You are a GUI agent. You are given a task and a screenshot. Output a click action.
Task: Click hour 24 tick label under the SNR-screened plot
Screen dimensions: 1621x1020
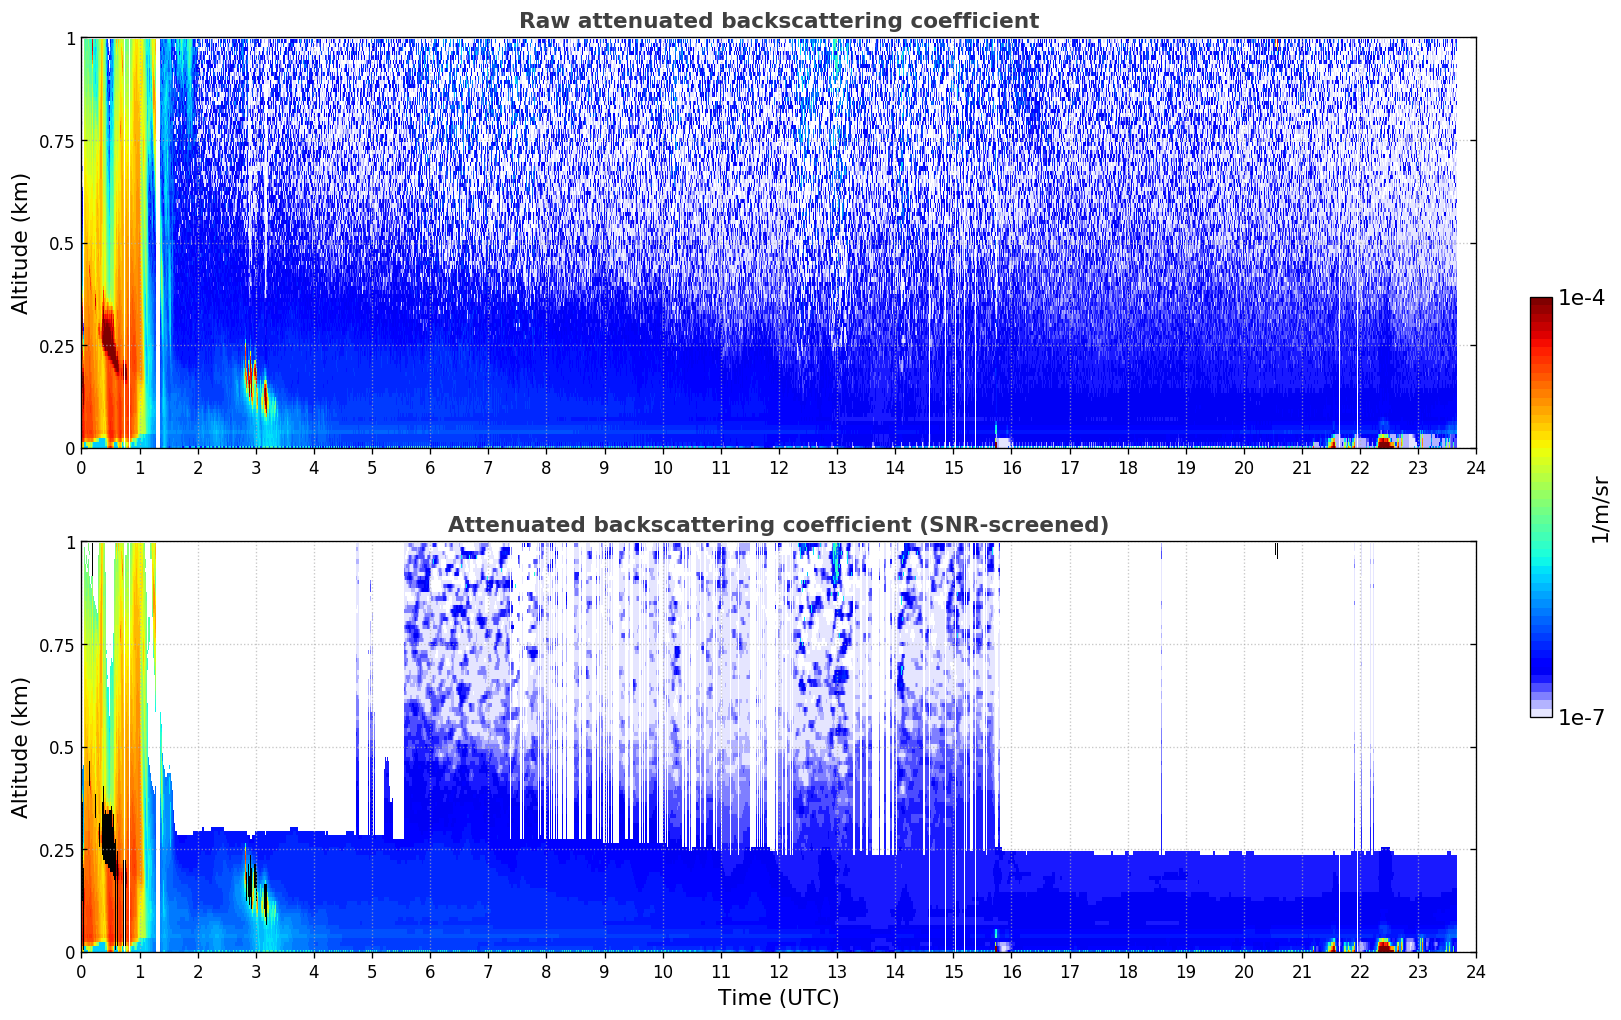pyautogui.click(x=1476, y=972)
